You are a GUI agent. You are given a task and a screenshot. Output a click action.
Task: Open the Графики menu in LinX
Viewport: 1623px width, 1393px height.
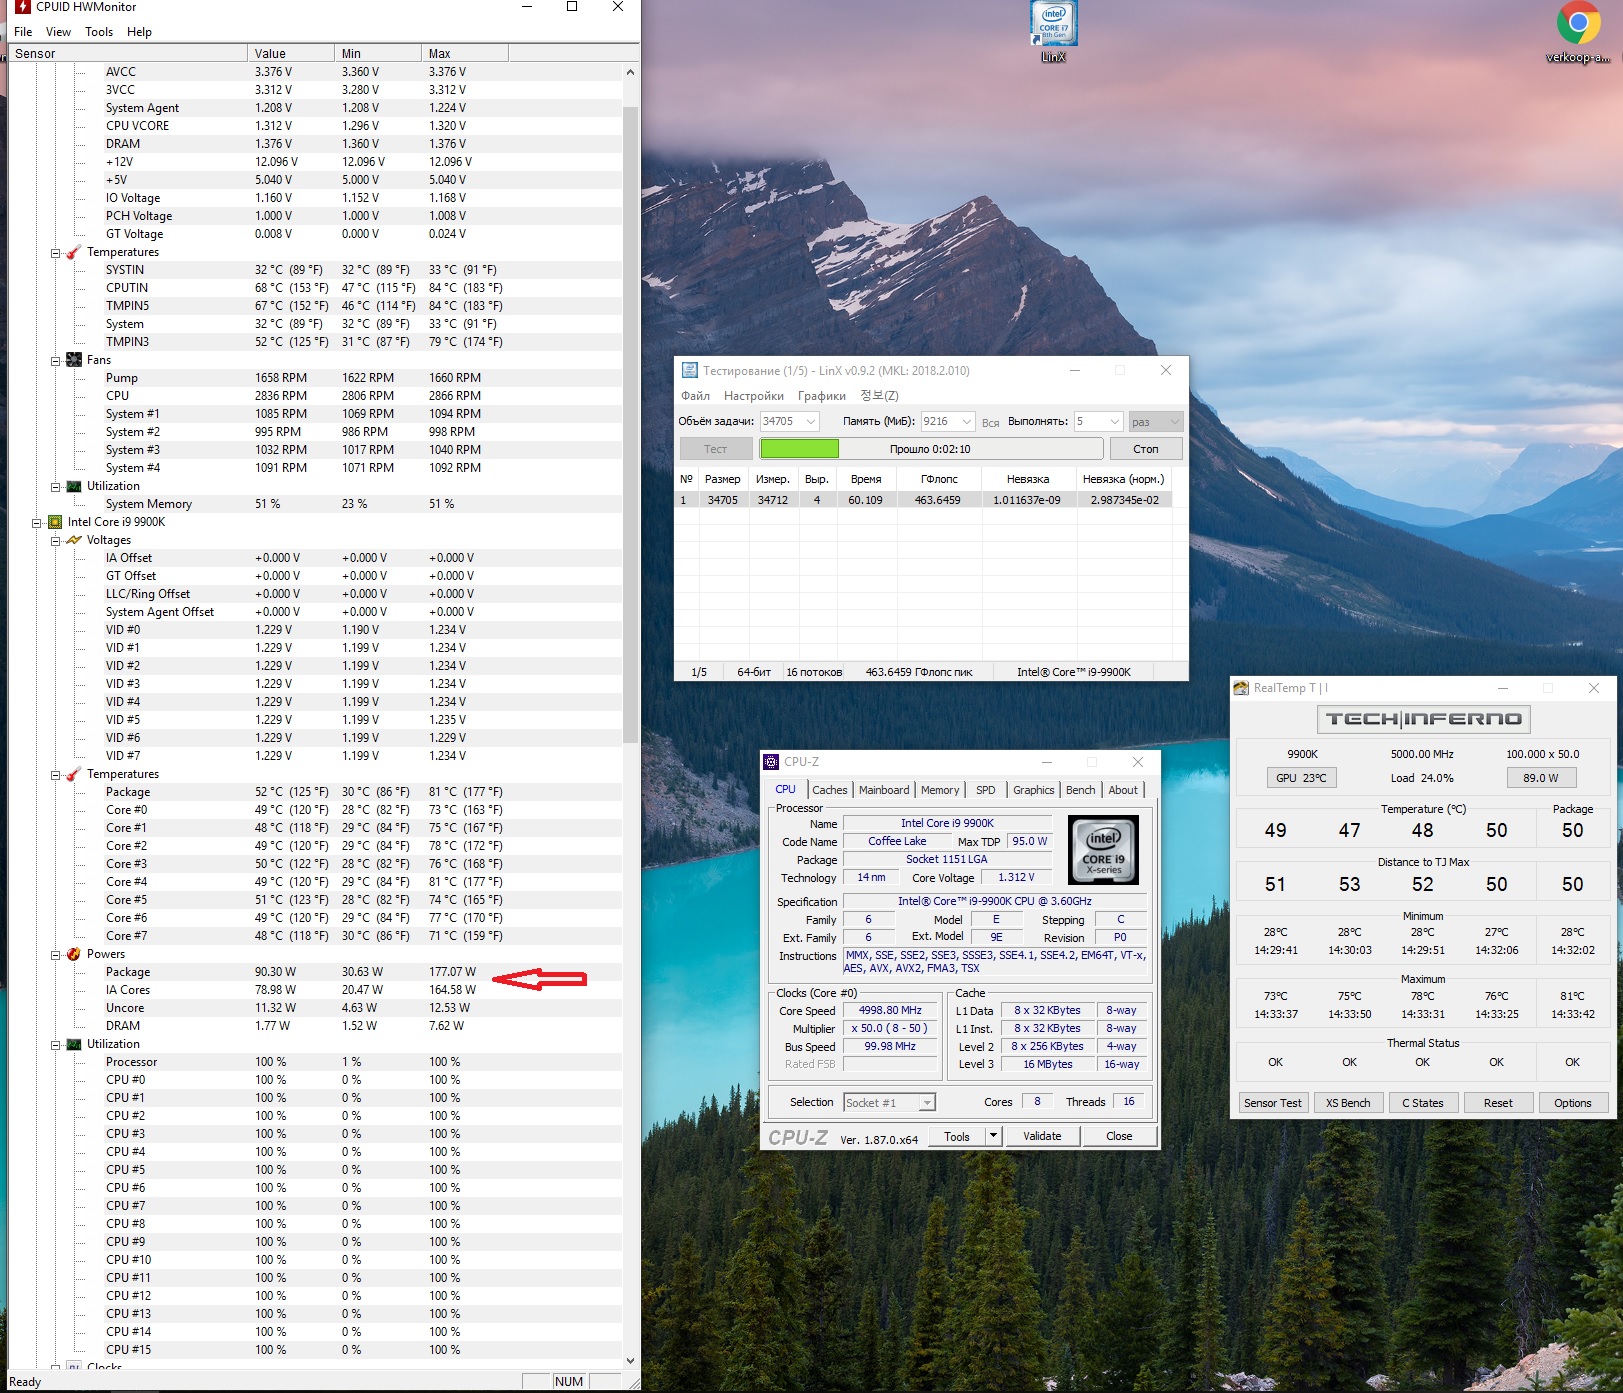822,396
